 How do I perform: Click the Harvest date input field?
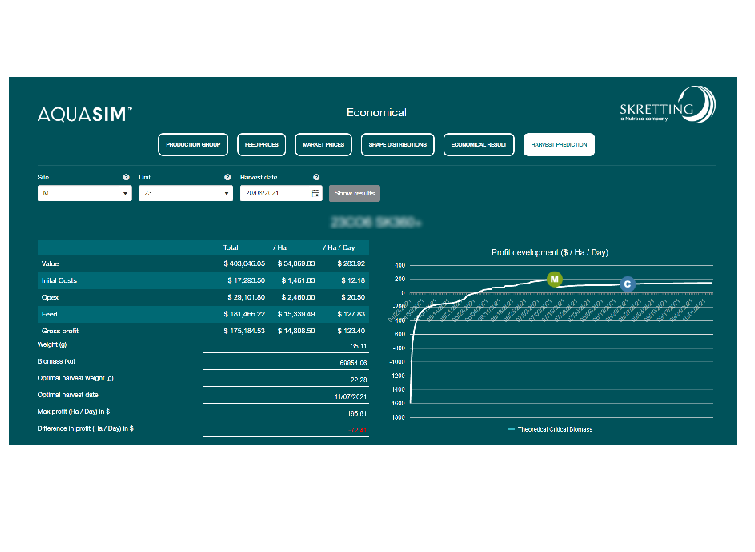pyautogui.click(x=274, y=193)
